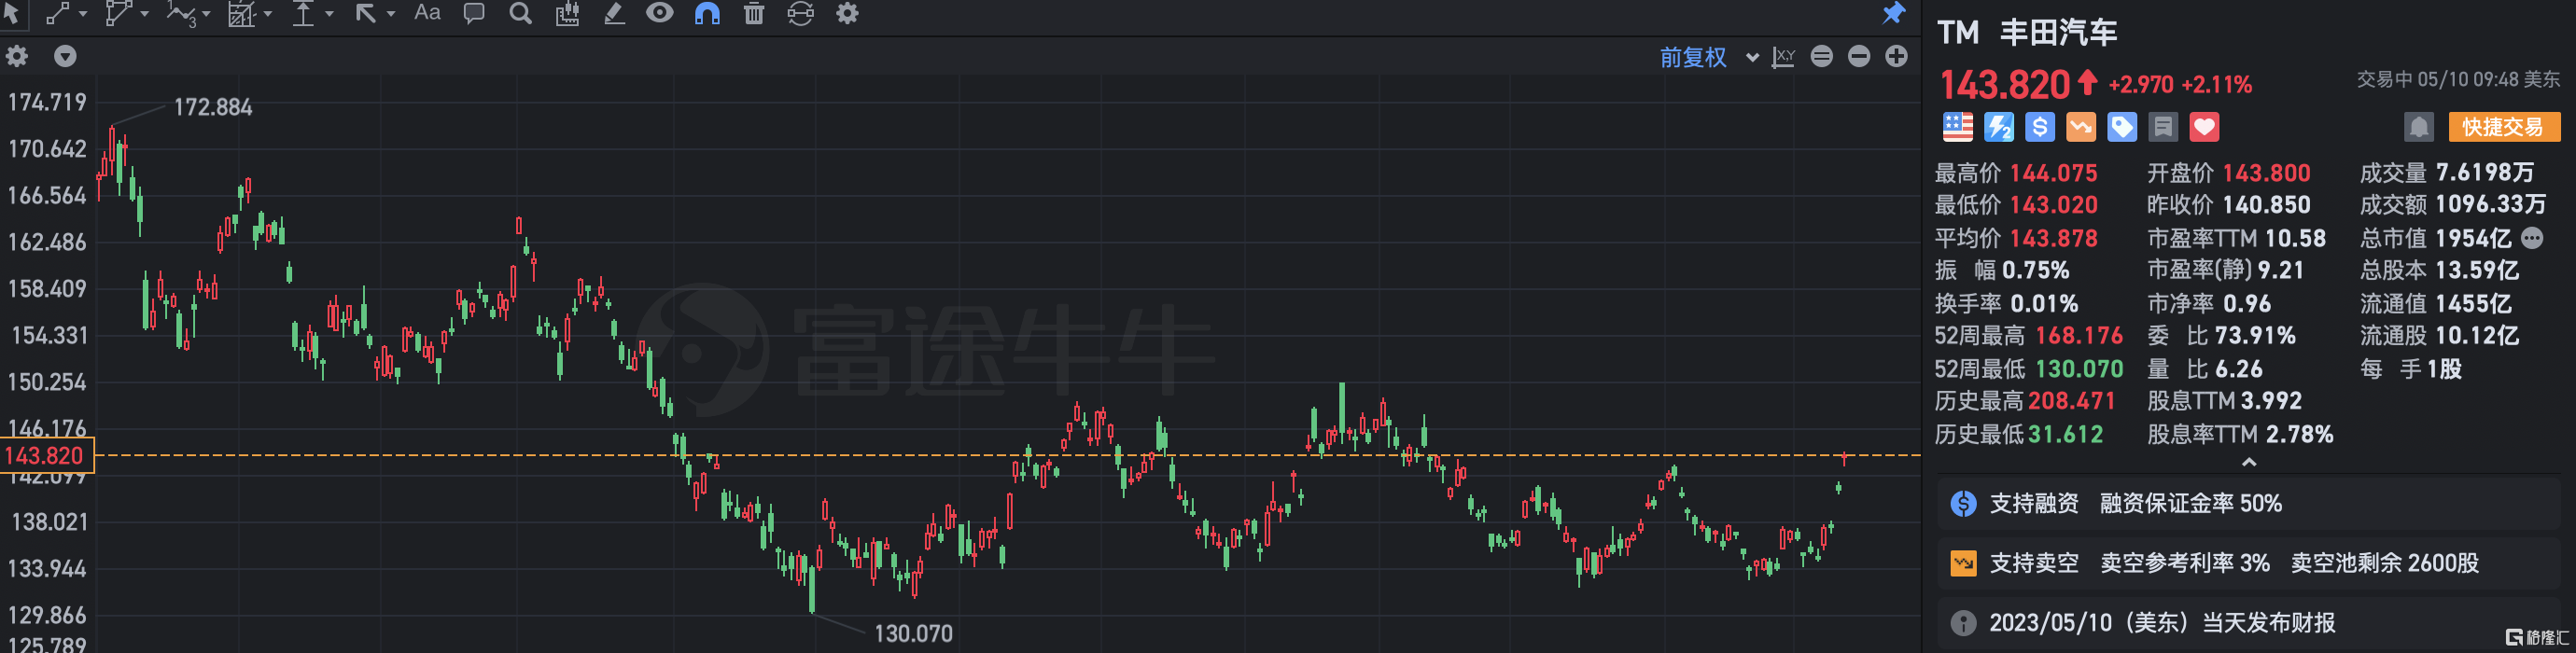
Task: Click the ellipsis icon beside 总市值
Action: [x=2531, y=238]
